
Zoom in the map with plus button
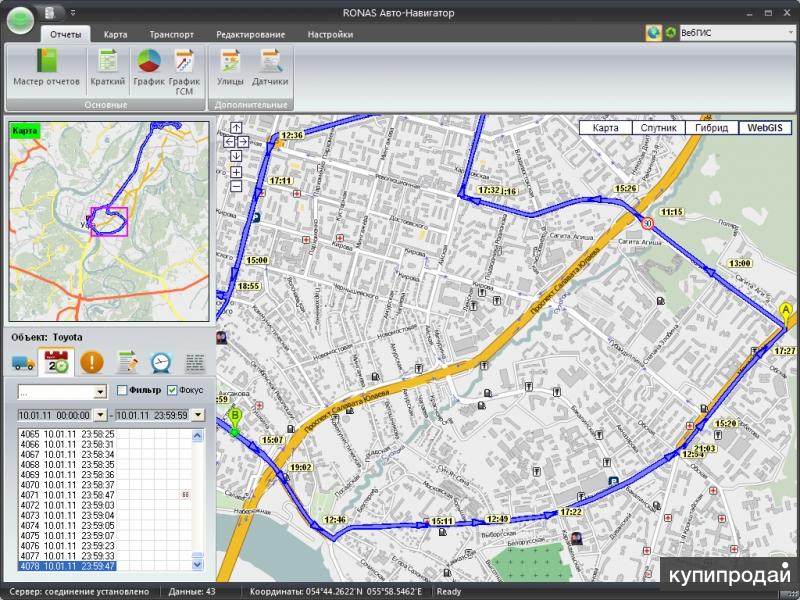click(236, 172)
